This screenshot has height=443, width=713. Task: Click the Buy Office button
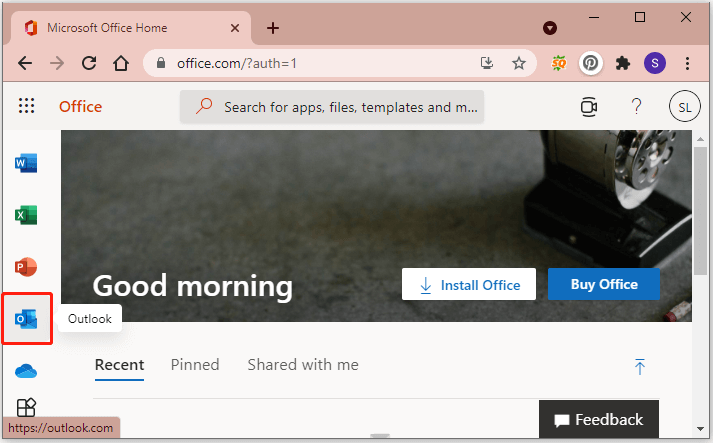click(x=604, y=284)
